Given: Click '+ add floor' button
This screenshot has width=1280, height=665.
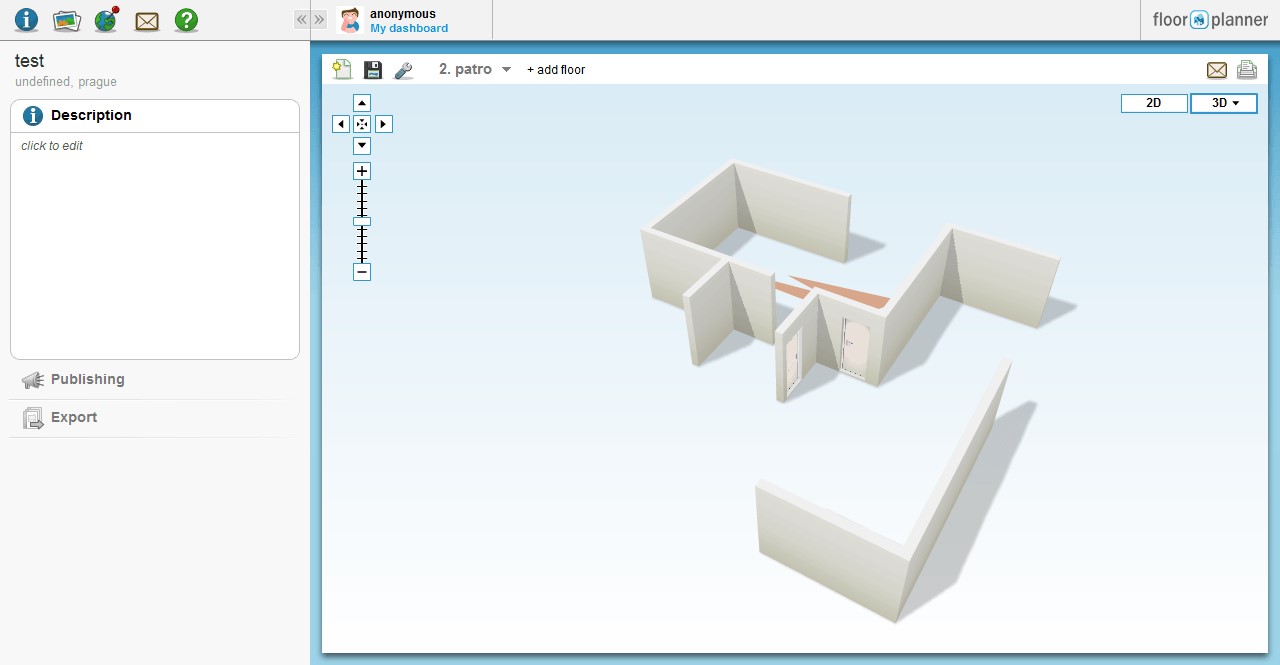Looking at the screenshot, I should (x=556, y=70).
